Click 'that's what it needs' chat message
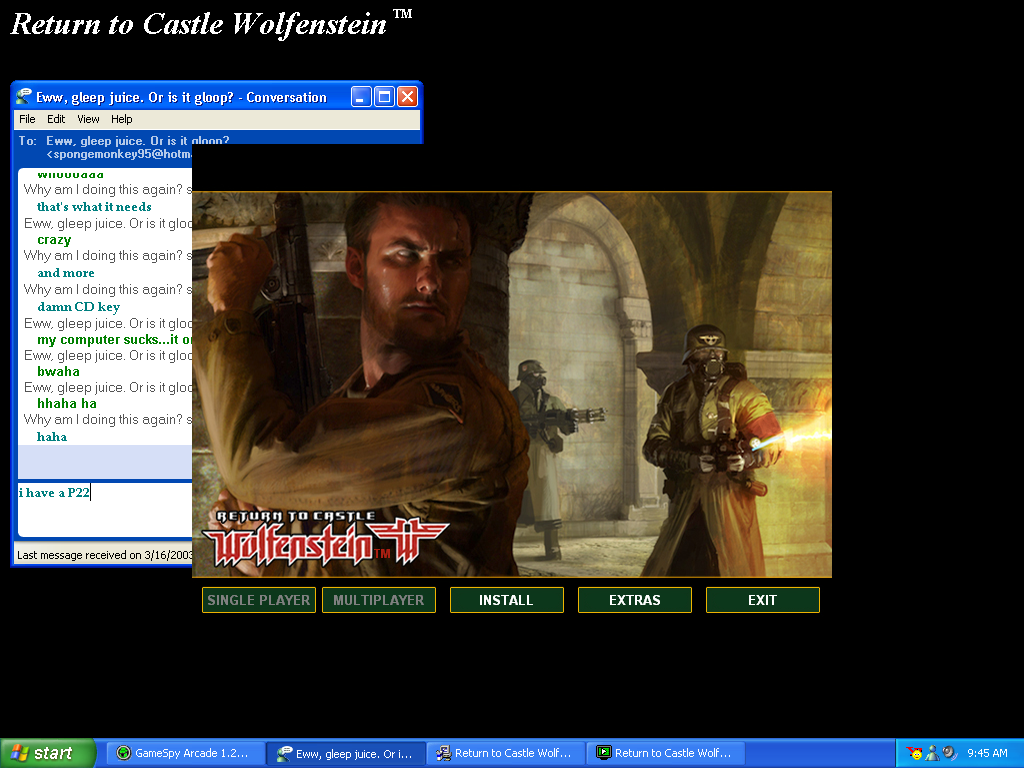The height and width of the screenshot is (768, 1024). tap(94, 206)
